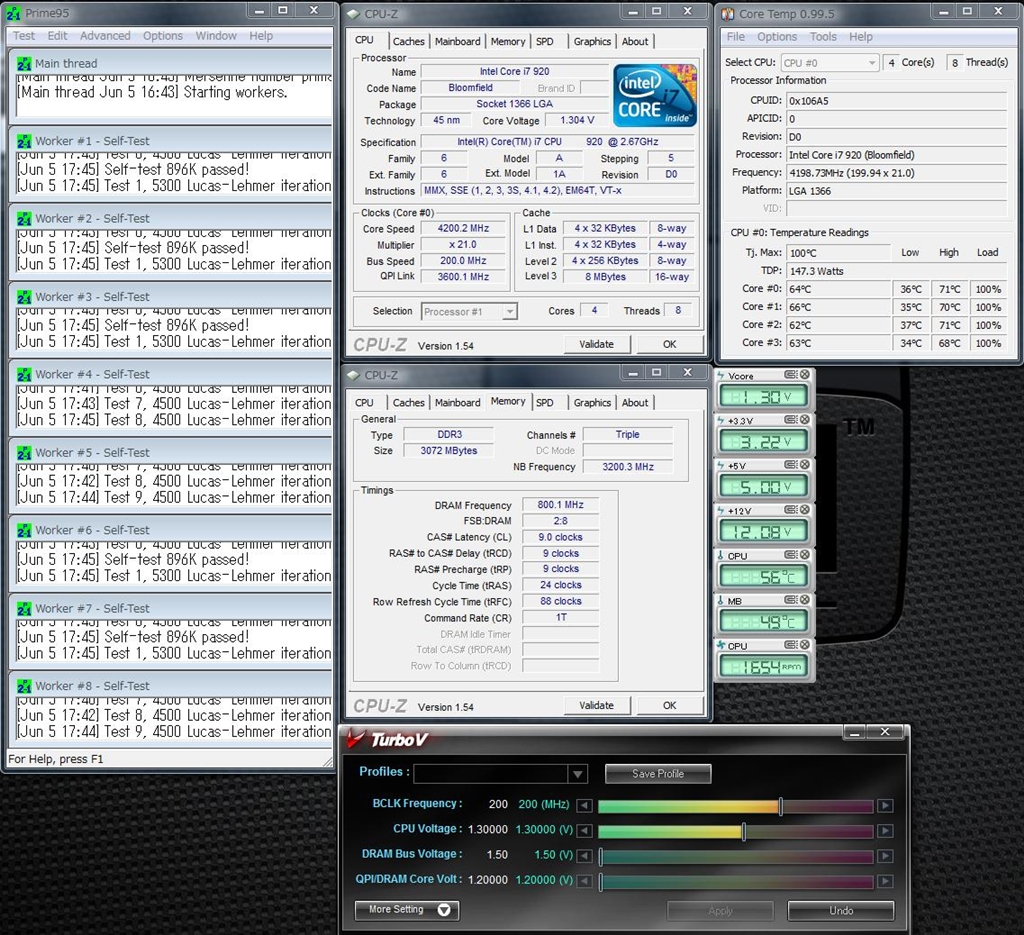Viewport: 1024px width, 935px height.
Task: Click Validate in the CPU-Z memory window
Action: point(596,705)
